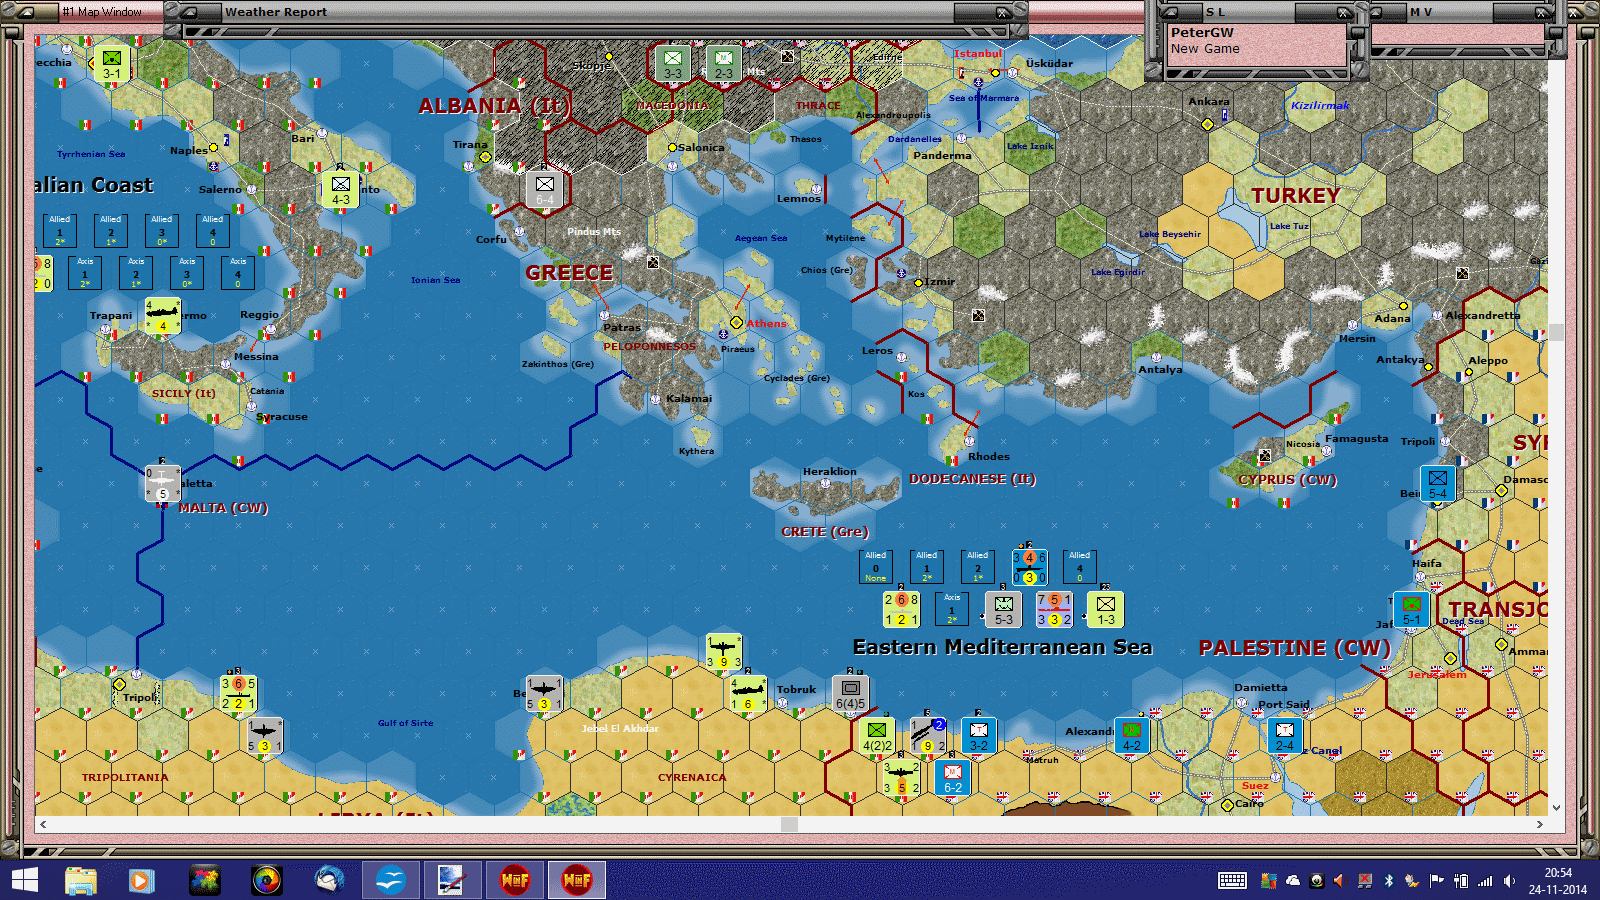Viewport: 1600px width, 900px height.
Task: Select the grey aircraft counter at Benghazi
Action: 544,693
